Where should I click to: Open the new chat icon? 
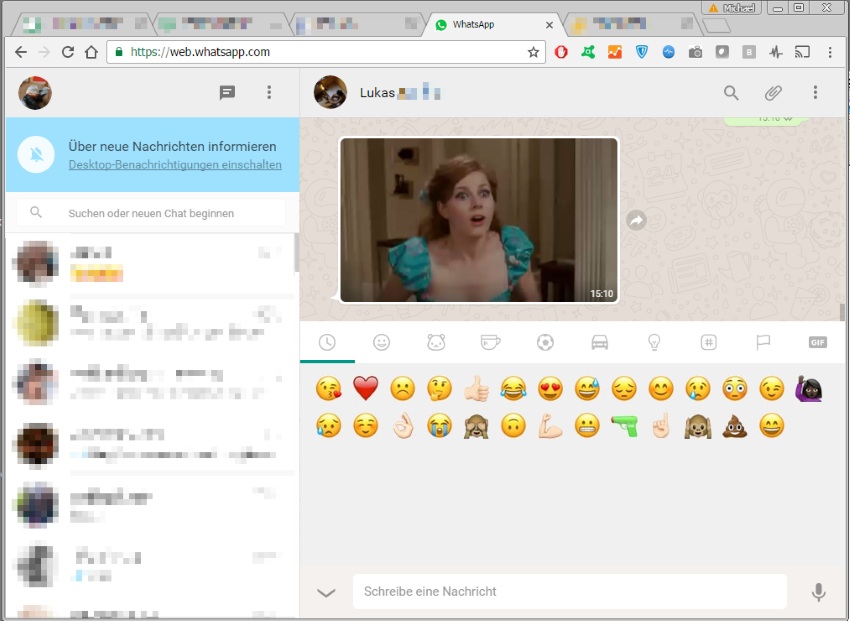coord(227,93)
